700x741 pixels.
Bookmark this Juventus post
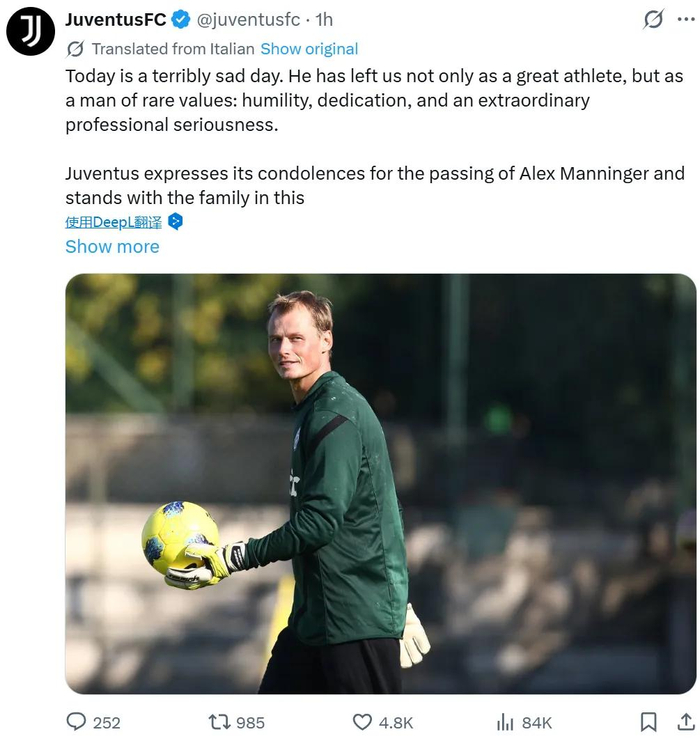(648, 721)
